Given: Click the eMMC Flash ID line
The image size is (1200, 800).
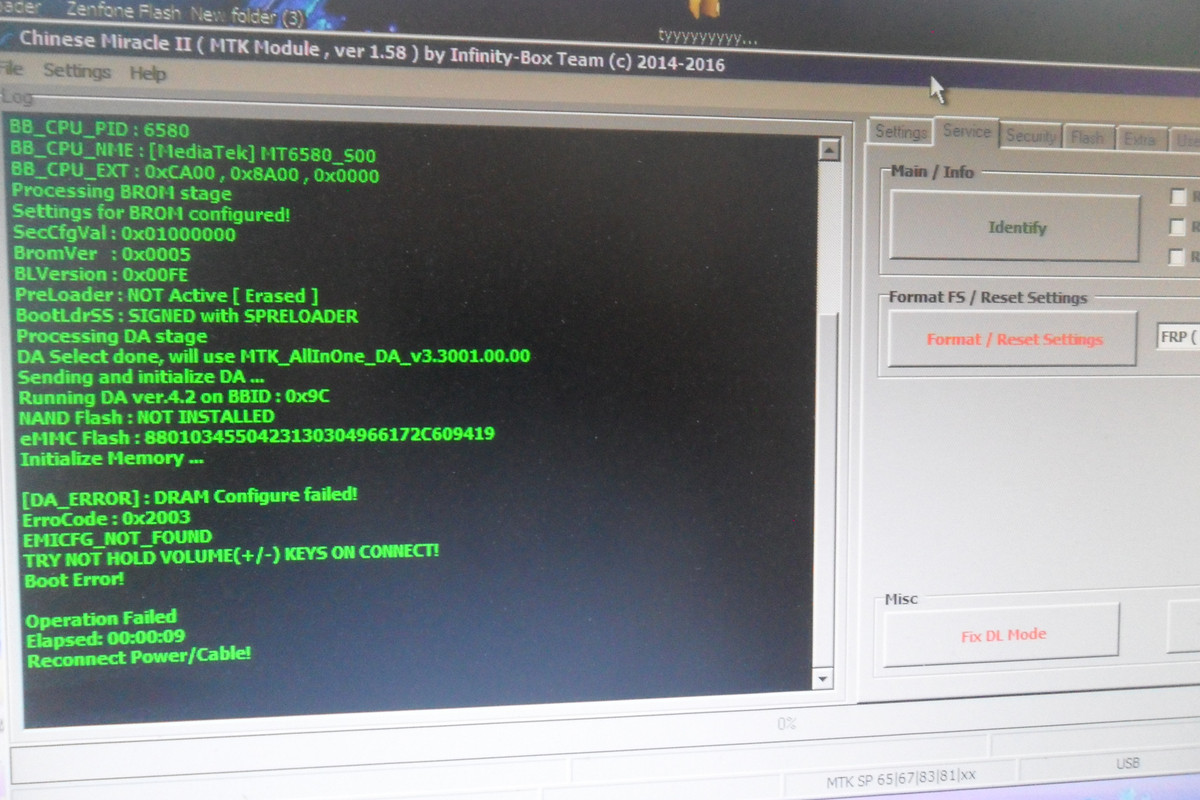Looking at the screenshot, I should pos(256,436).
